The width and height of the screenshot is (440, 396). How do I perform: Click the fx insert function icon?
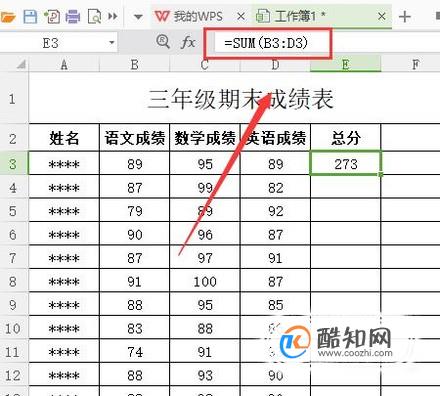point(188,42)
